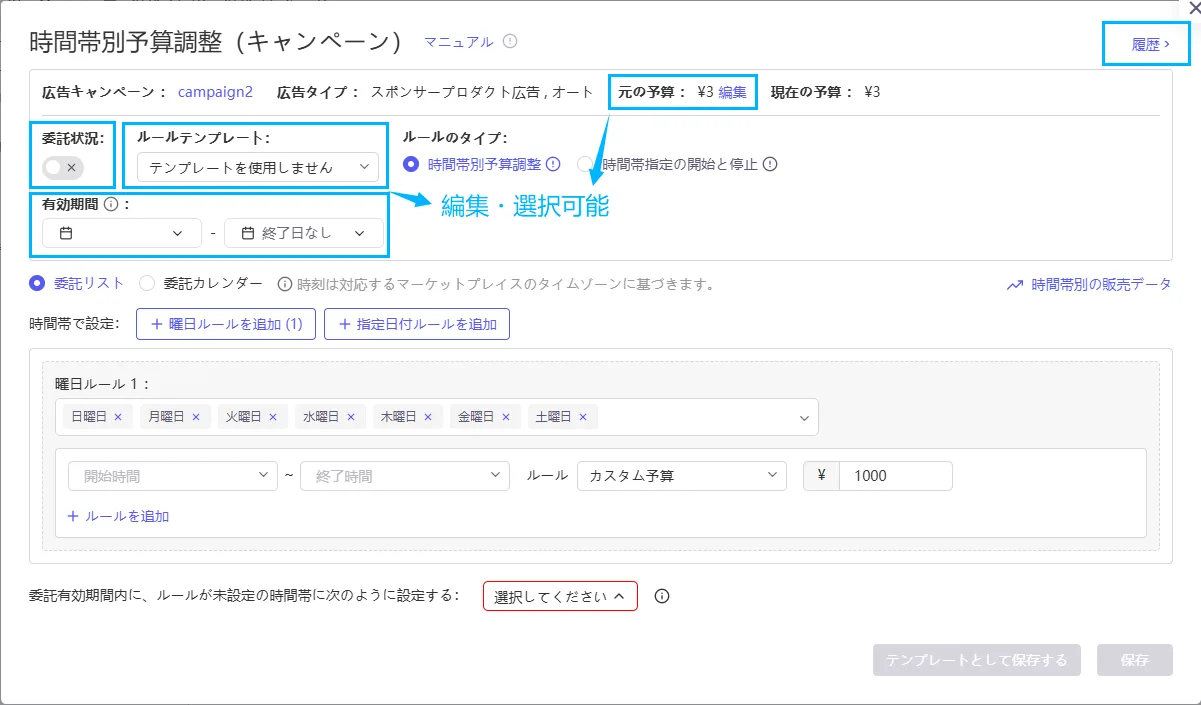The height and width of the screenshot is (705, 1201).
Task: Click info icon beside 時間帯別予算調整
Action: [x=553, y=164]
